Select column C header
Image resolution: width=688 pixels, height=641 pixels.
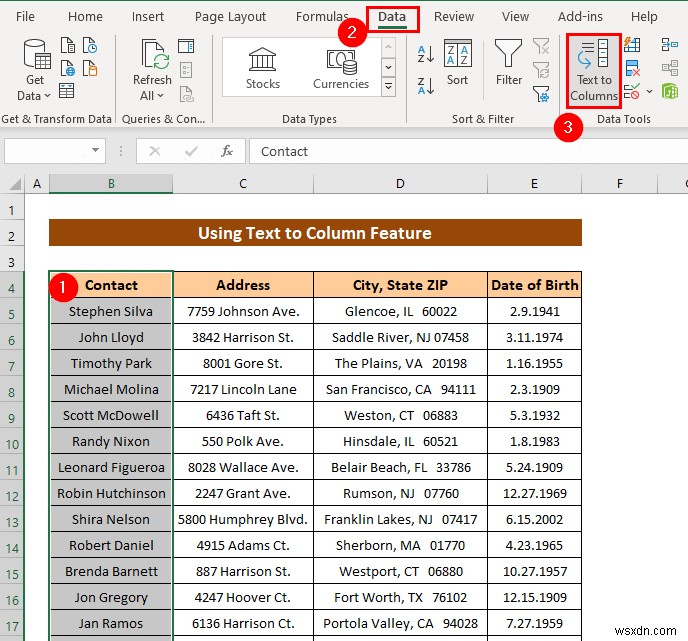[243, 183]
